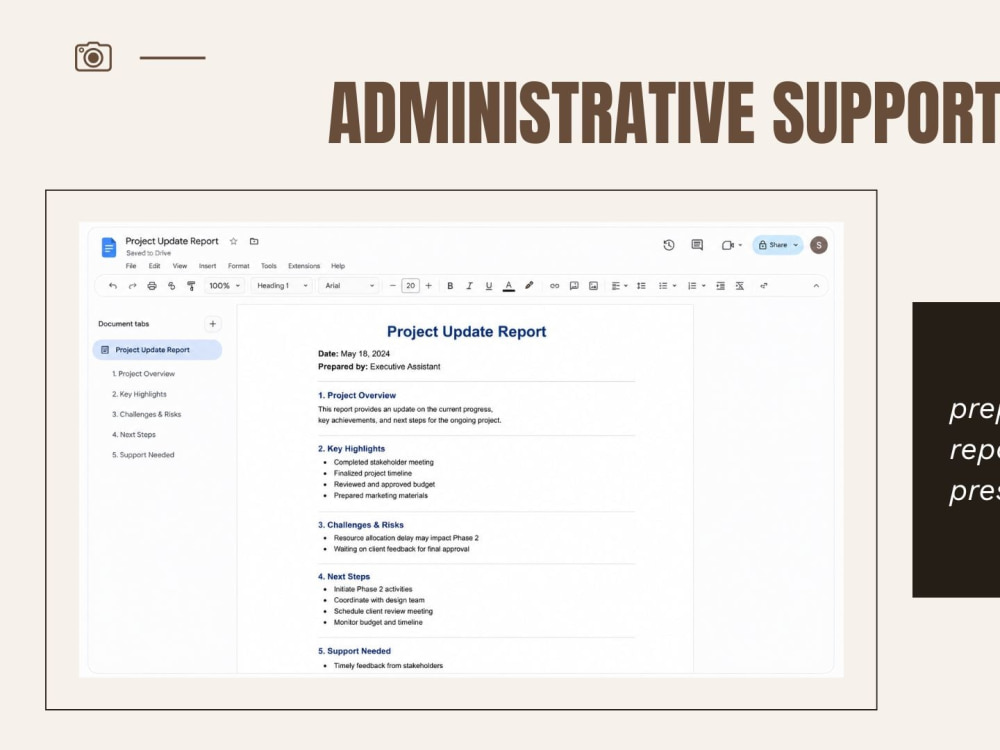Click the Project Update Report page heading
Viewport: 1000px width, 750px height.
tap(467, 332)
